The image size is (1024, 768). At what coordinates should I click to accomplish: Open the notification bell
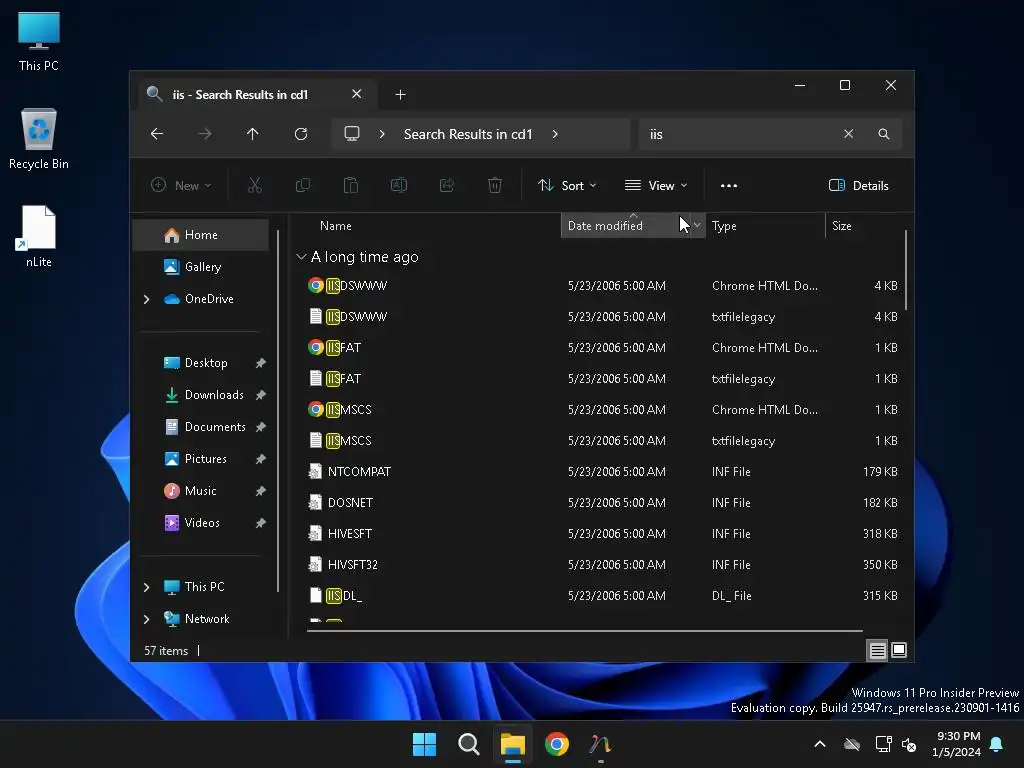(x=997, y=744)
